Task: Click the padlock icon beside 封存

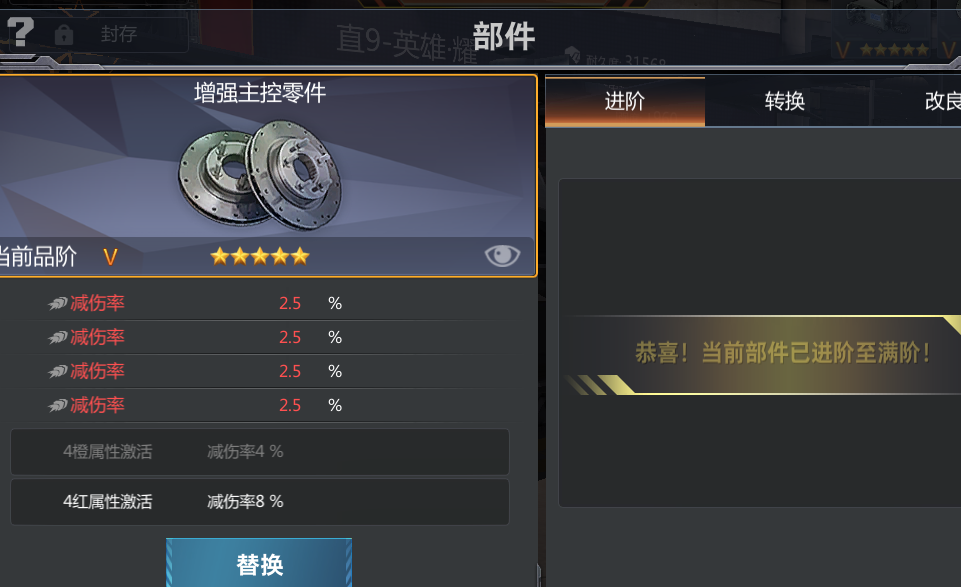Action: (64, 35)
